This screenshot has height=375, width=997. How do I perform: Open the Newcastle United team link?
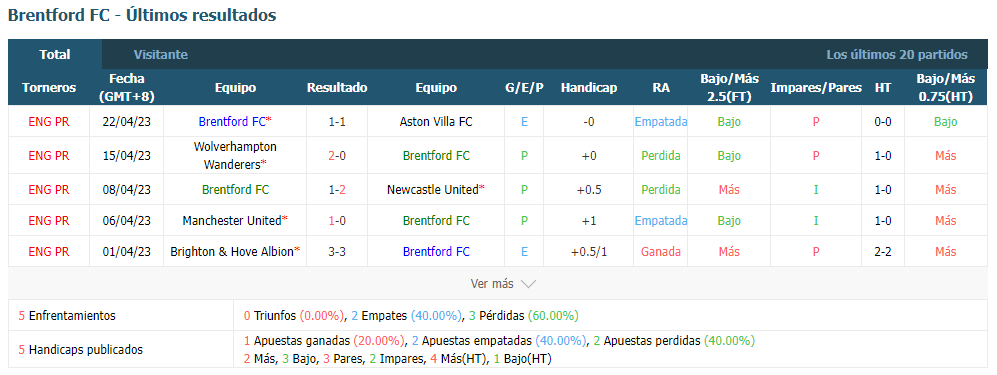point(432,189)
